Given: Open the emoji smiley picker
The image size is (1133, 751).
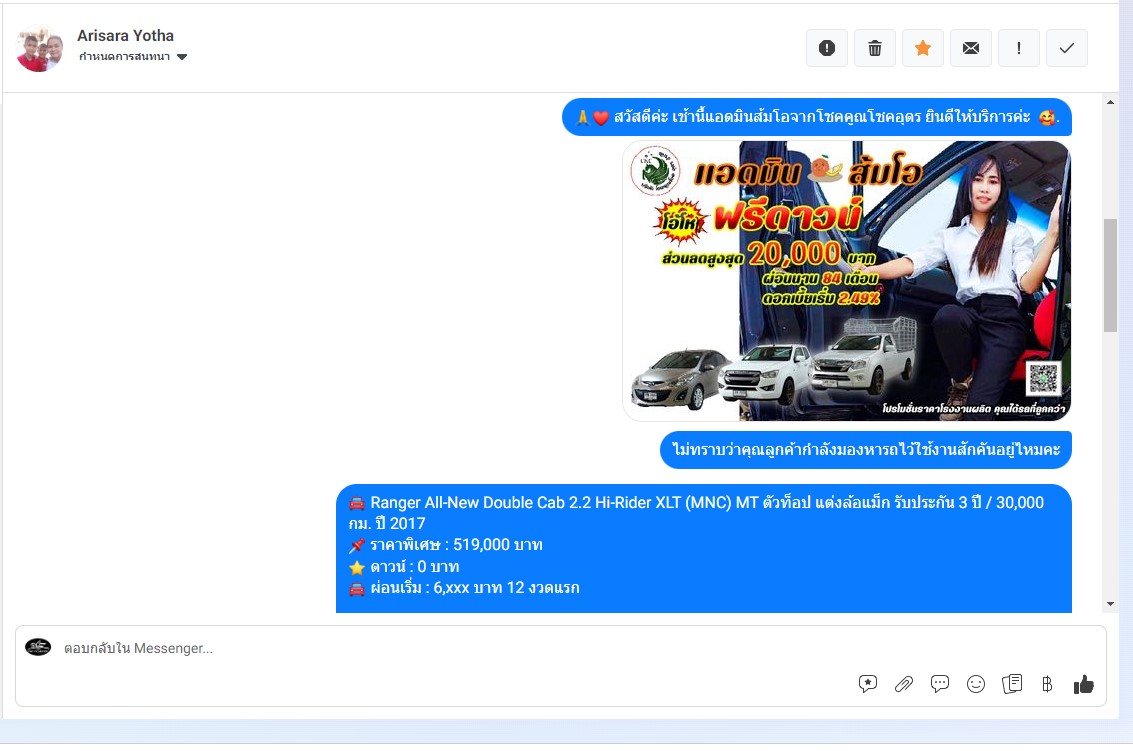Looking at the screenshot, I should (x=975, y=684).
